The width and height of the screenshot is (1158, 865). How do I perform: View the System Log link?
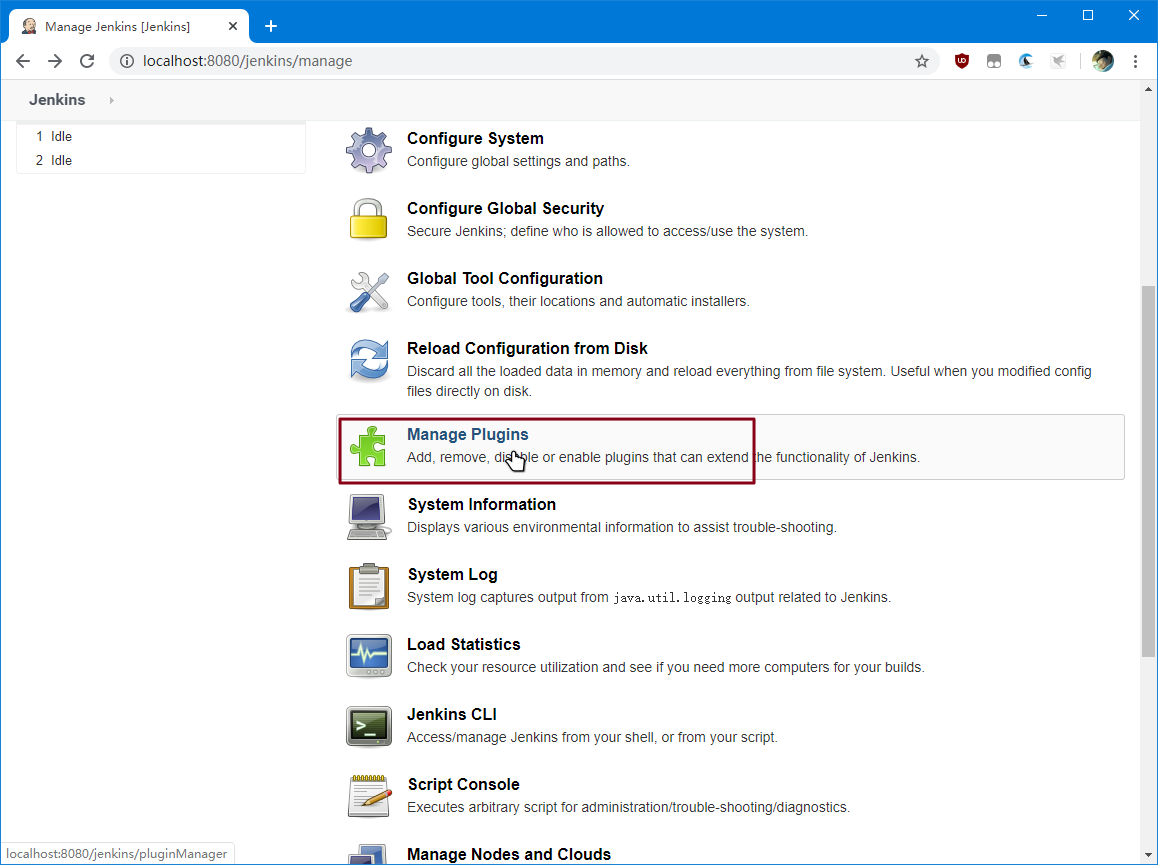[452, 575]
